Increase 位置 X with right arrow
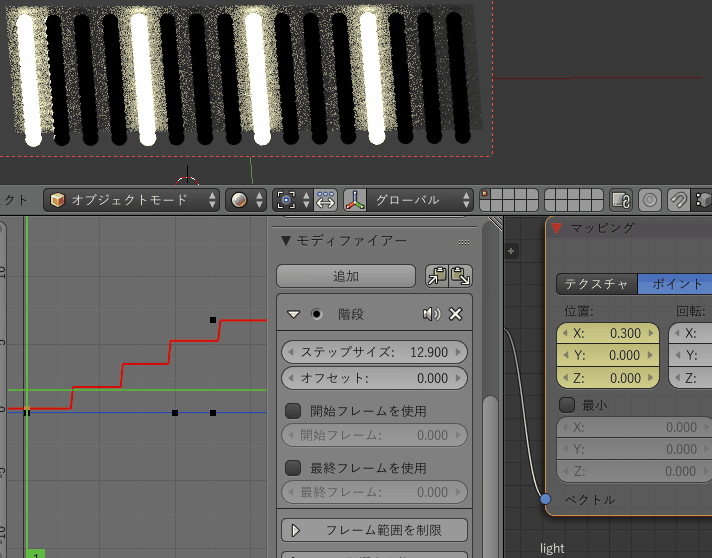 (651, 333)
